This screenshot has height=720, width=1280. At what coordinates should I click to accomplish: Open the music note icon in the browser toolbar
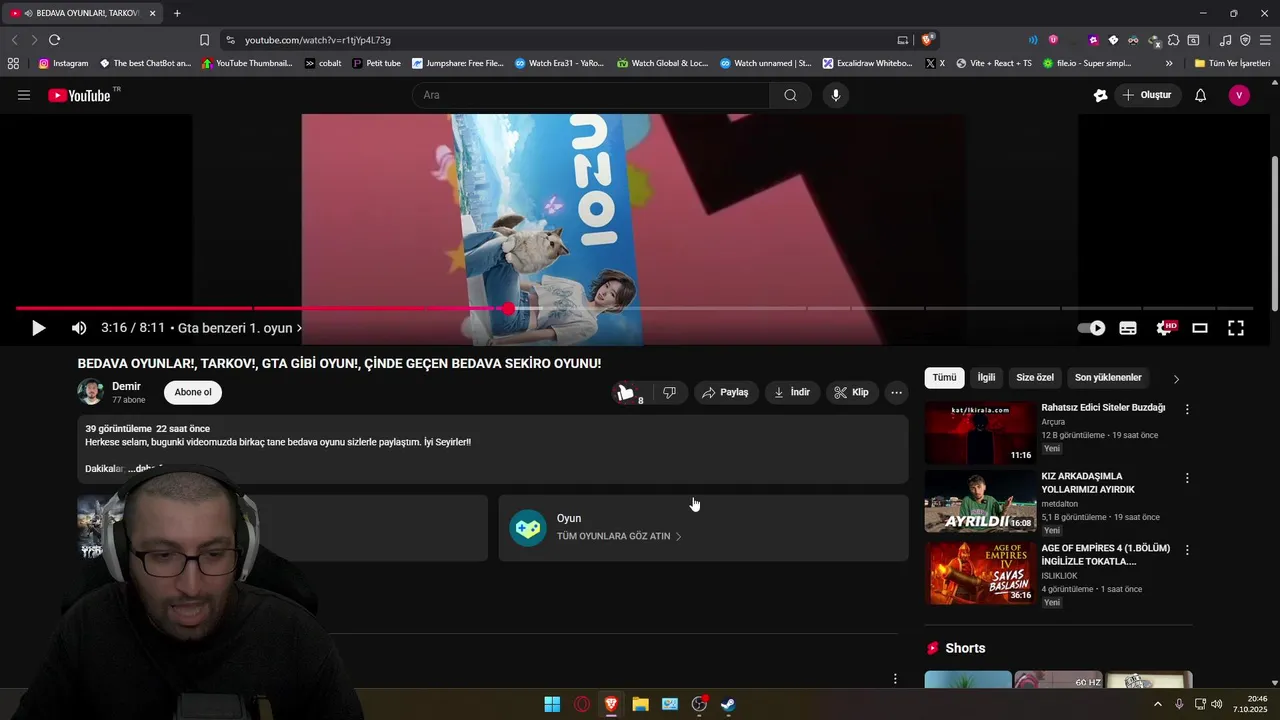tap(1225, 40)
